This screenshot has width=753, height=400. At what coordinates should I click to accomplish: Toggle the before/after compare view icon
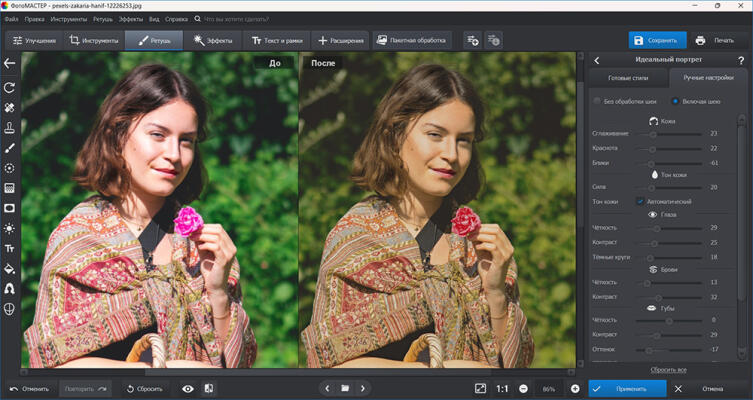209,388
